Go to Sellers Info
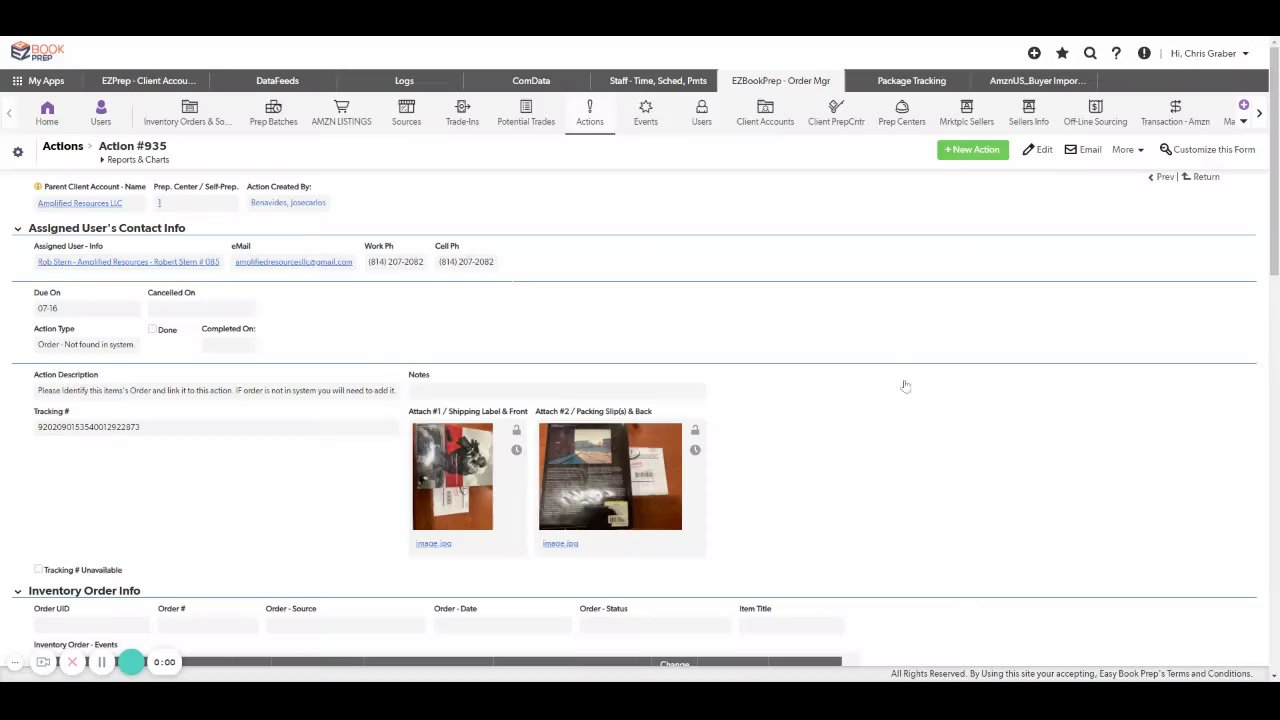 (1028, 113)
